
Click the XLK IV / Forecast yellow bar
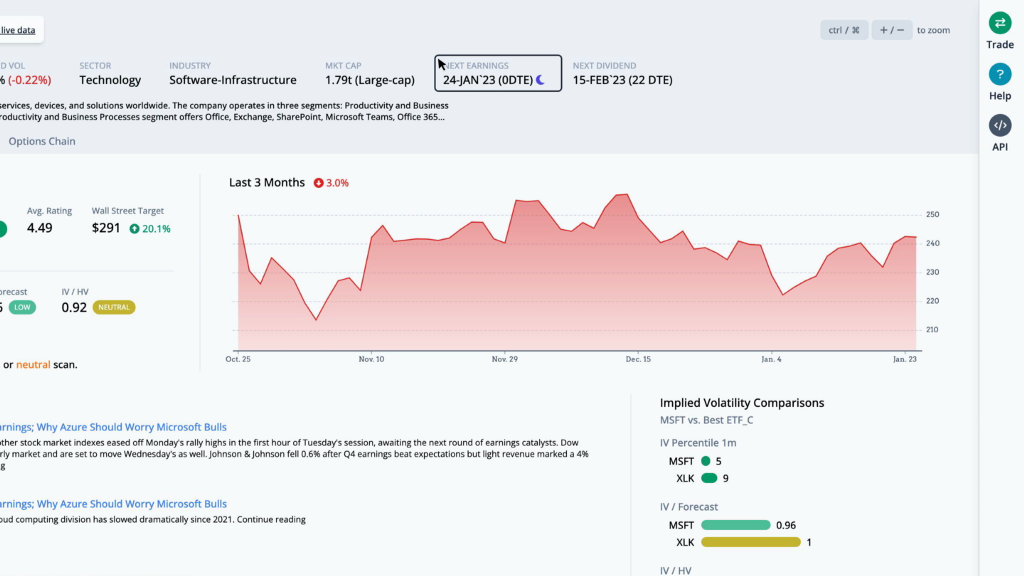click(751, 542)
